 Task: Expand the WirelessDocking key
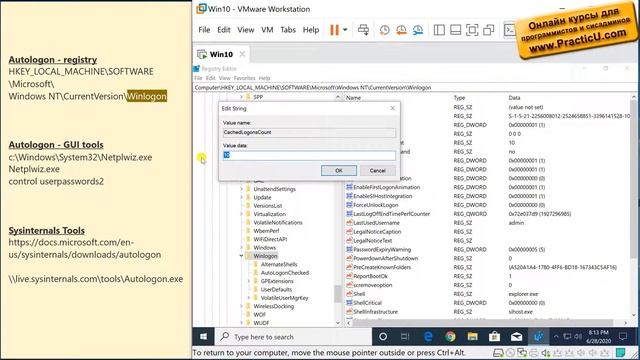pos(241,306)
